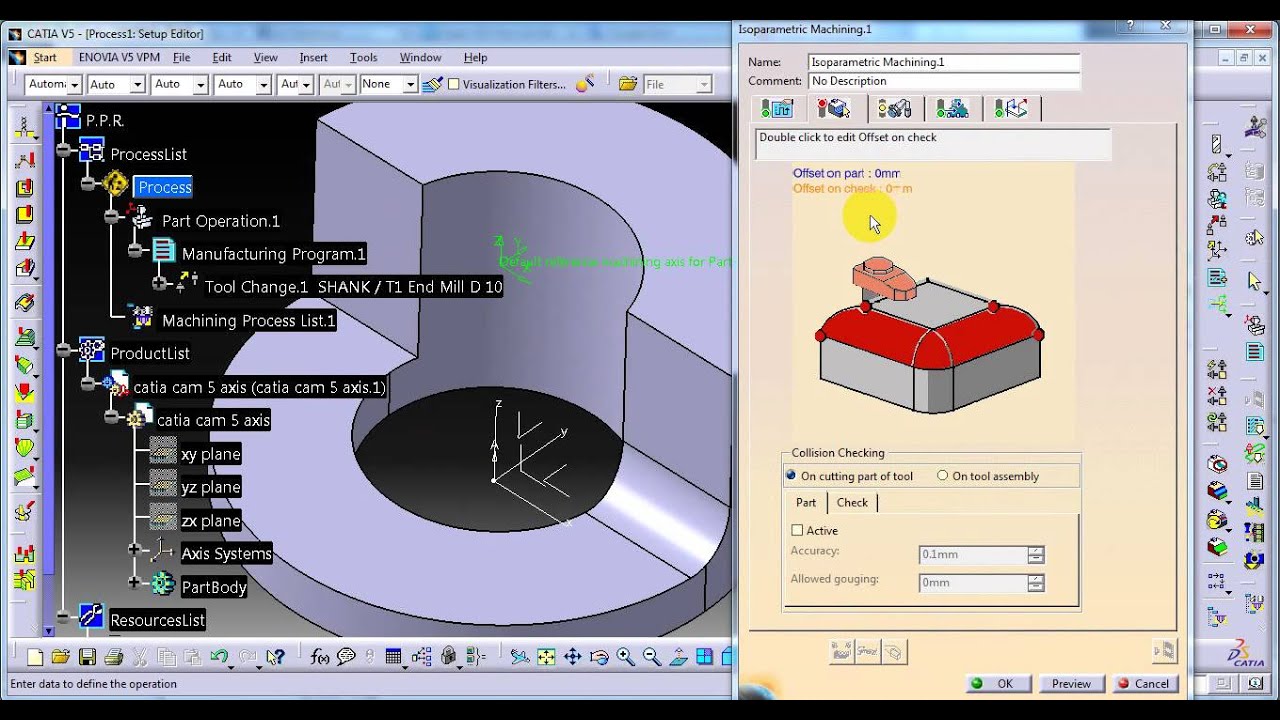
Task: Click the tree structure icon in bottom toolbar
Action: pyautogui.click(x=422, y=657)
